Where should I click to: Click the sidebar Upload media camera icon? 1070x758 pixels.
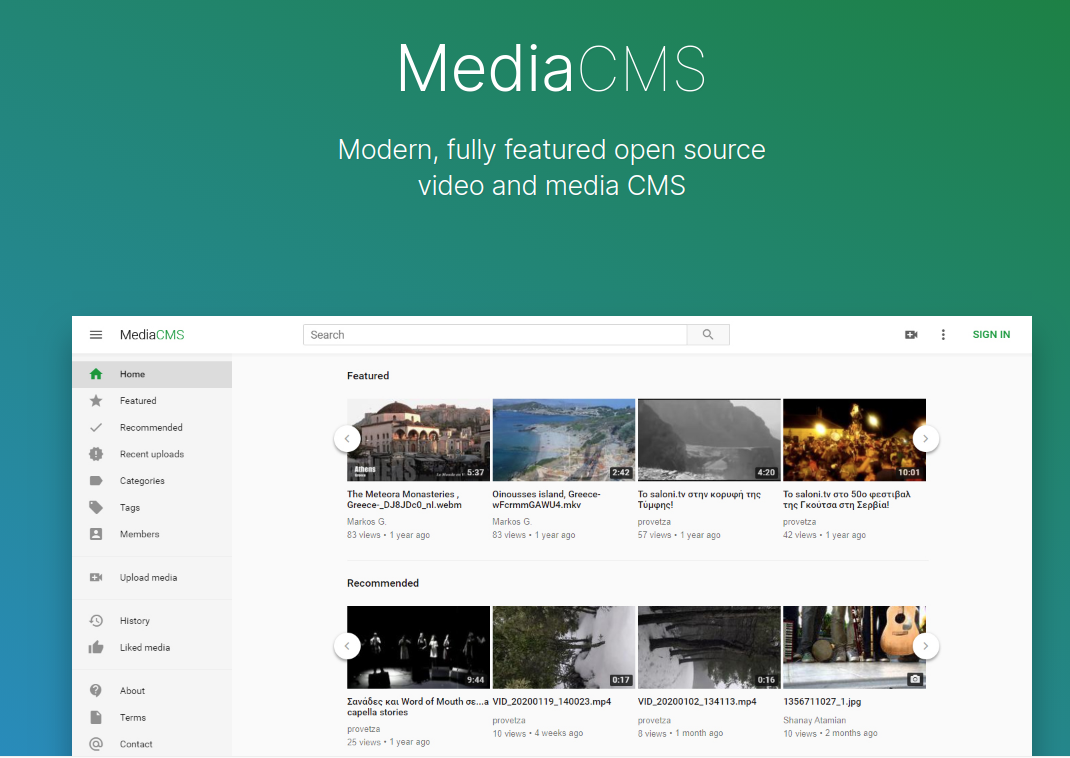coord(96,578)
